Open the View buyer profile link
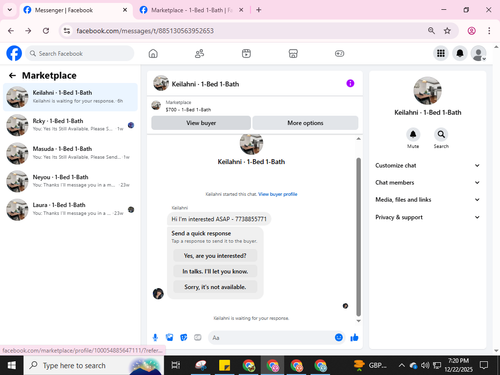The width and height of the screenshot is (500, 375). (278, 194)
